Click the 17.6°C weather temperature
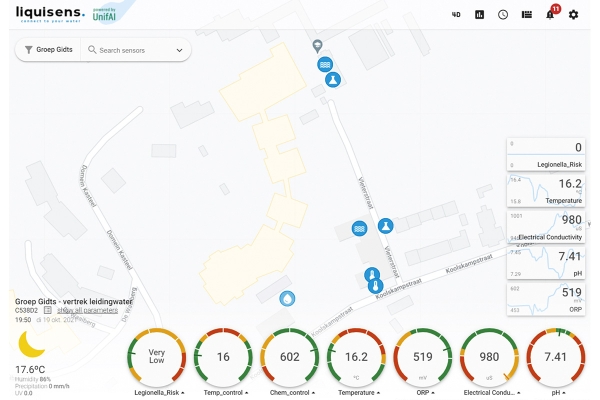The image size is (600, 400). coord(30,370)
